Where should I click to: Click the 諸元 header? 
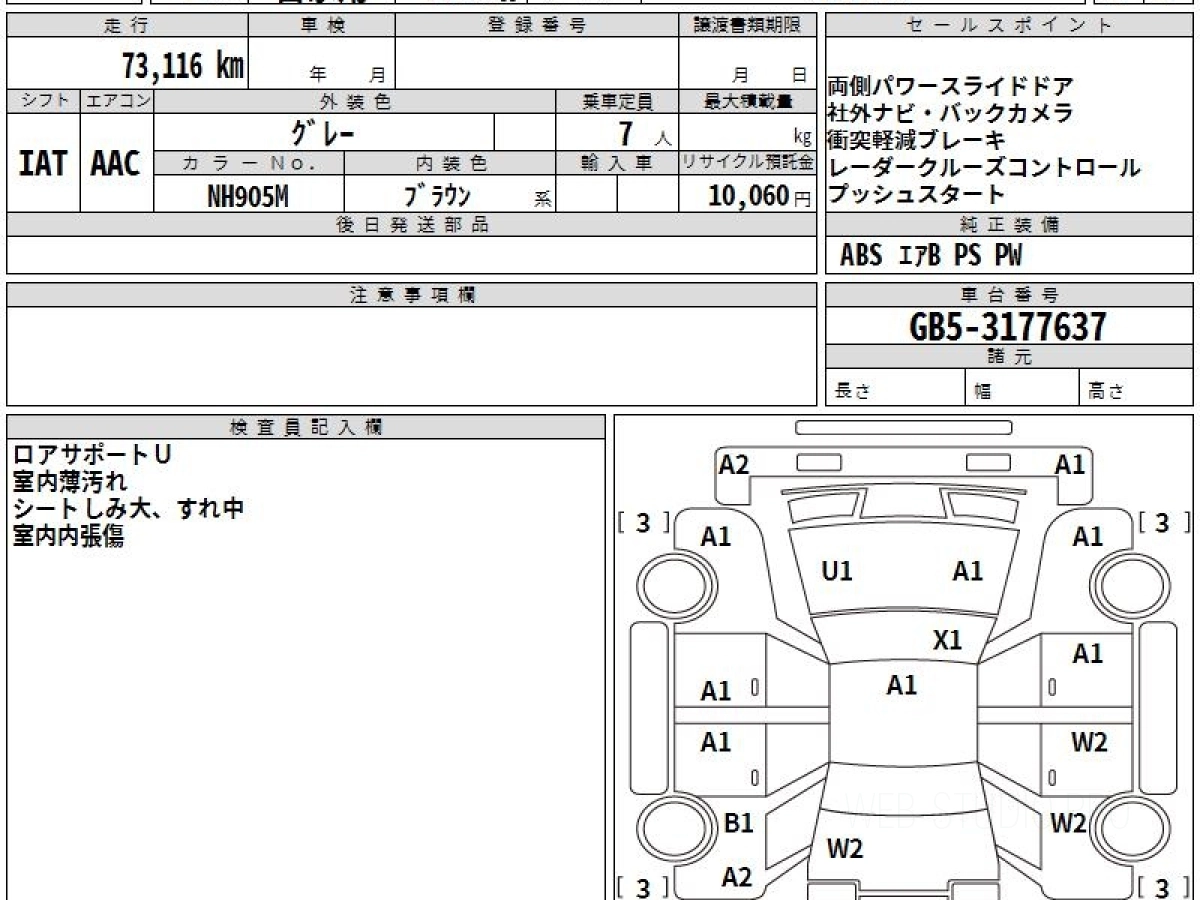(1009, 357)
